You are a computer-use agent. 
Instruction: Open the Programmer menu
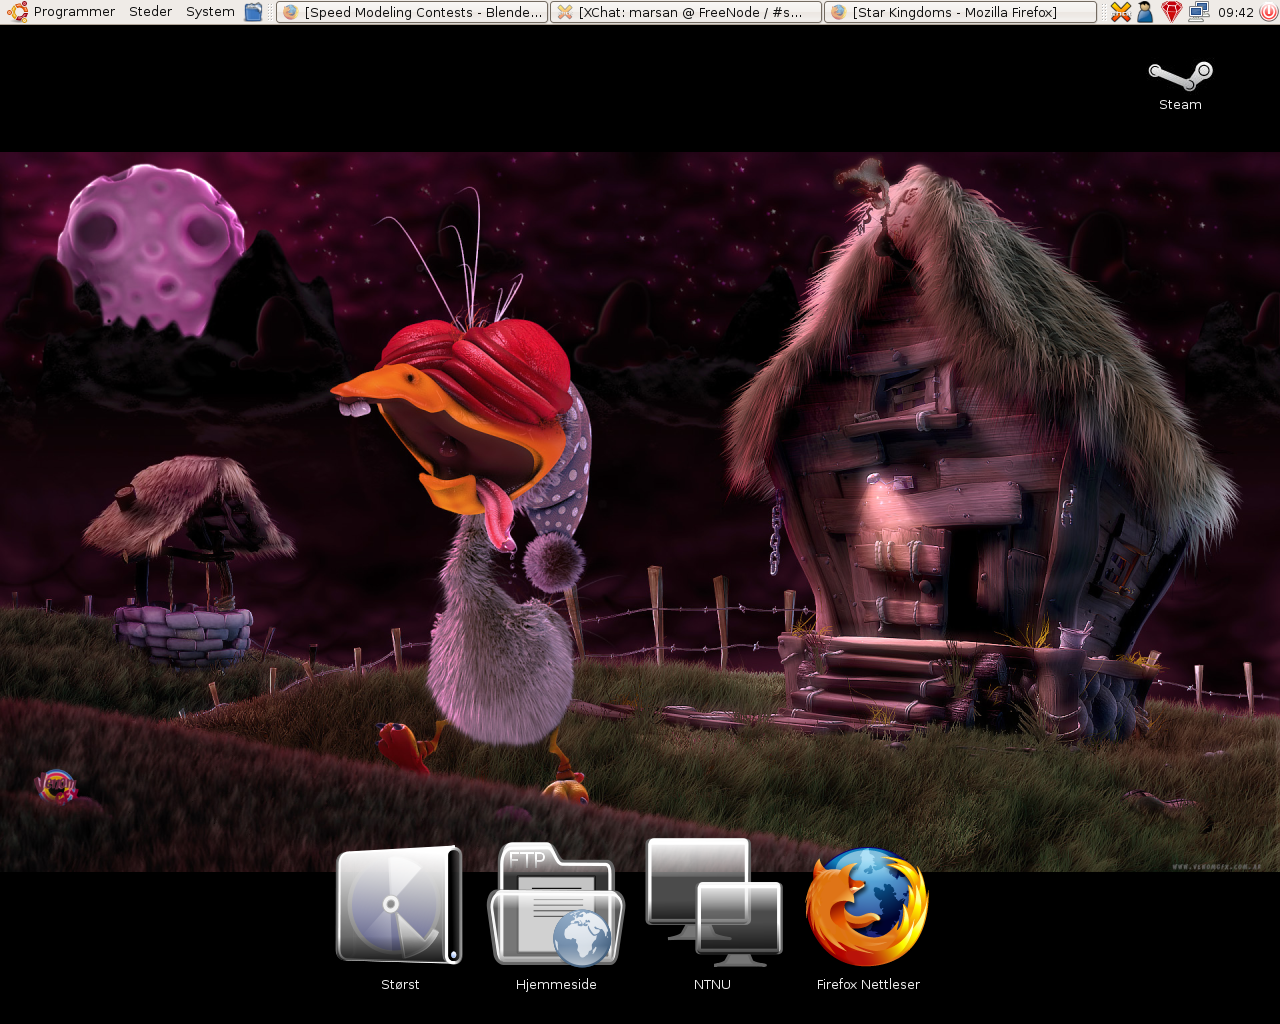(74, 12)
